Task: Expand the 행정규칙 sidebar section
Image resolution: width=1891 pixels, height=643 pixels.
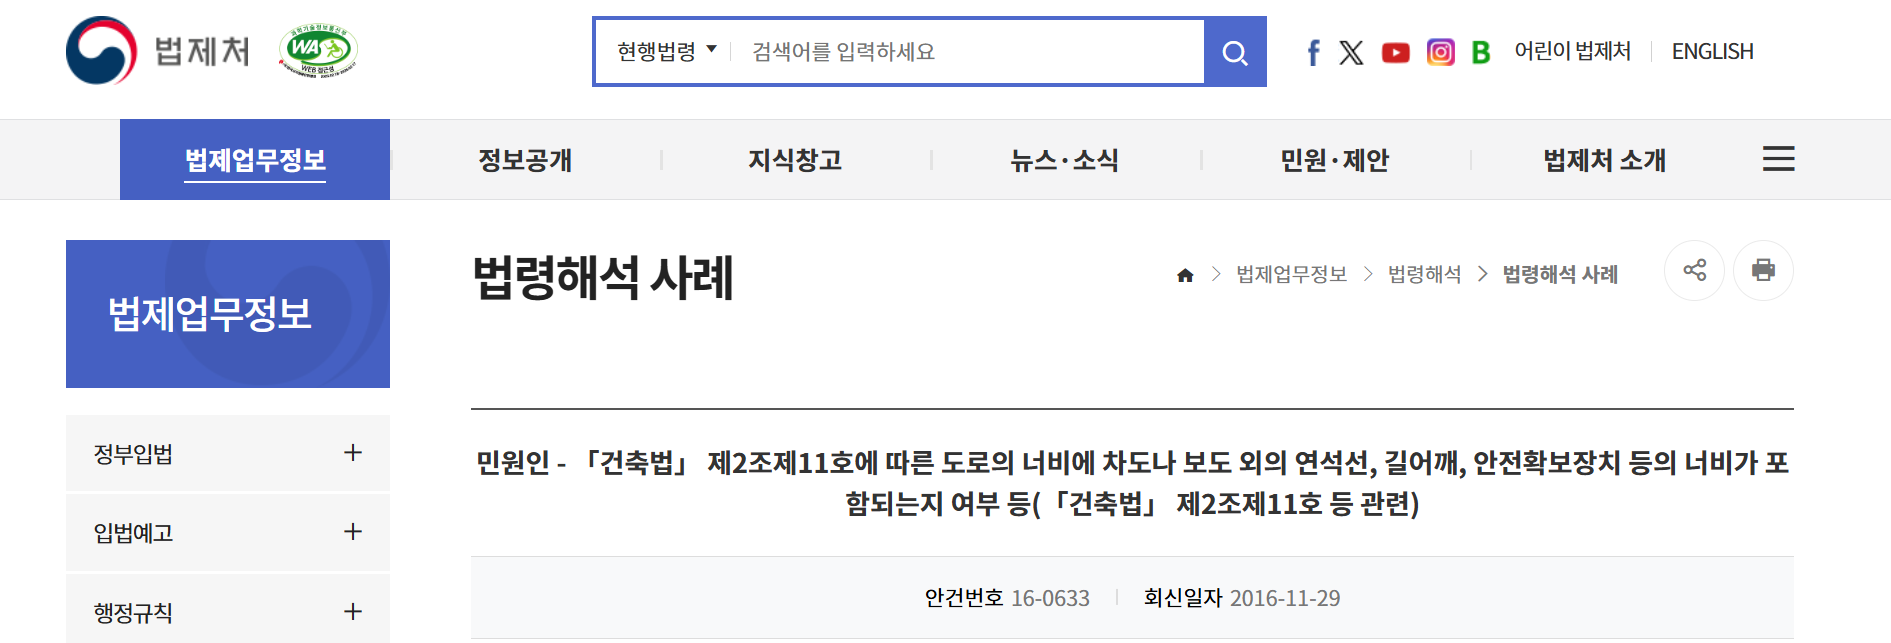Action: tap(352, 611)
